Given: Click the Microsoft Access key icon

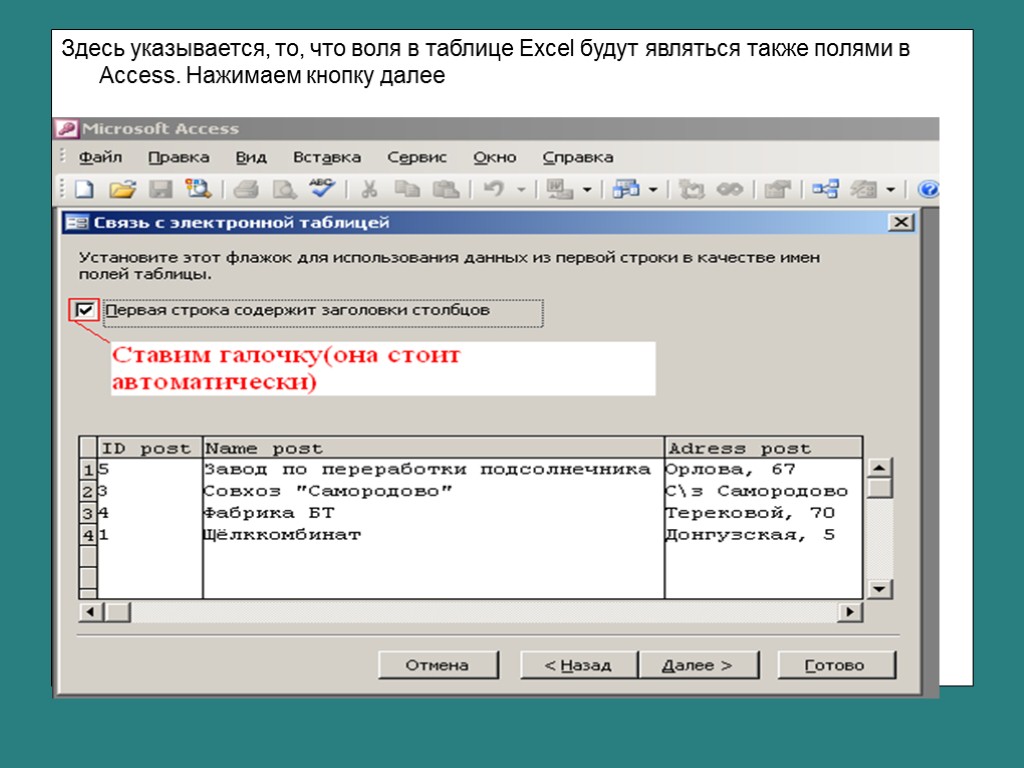Looking at the screenshot, I should [x=67, y=129].
